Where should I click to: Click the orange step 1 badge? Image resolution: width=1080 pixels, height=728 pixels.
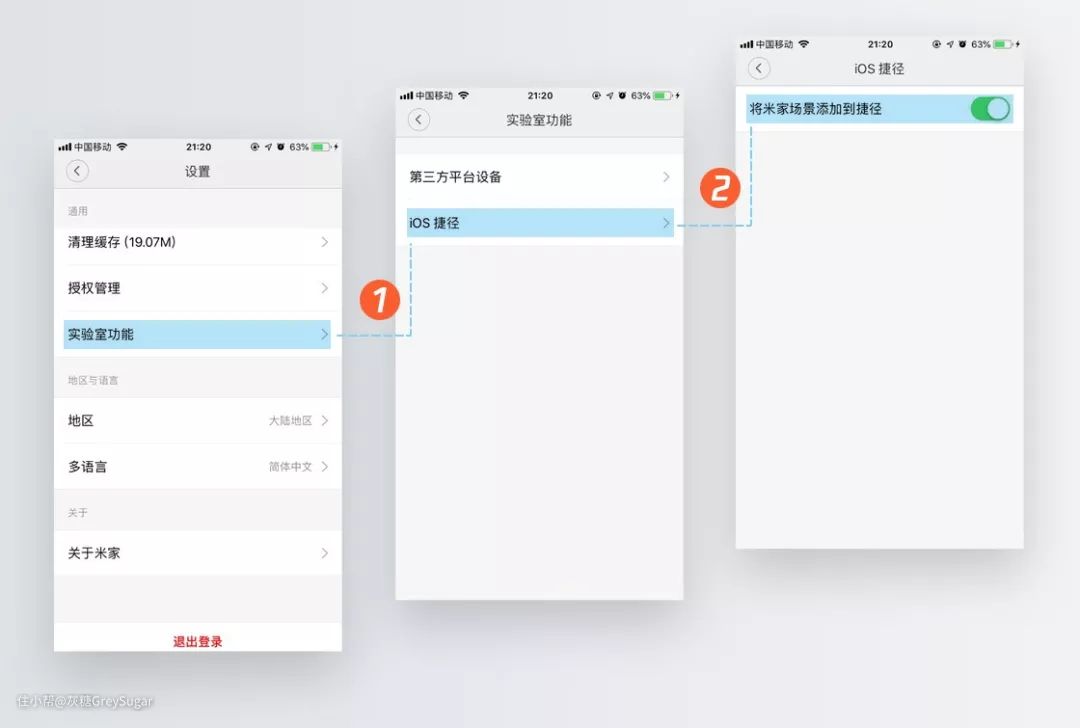click(381, 300)
